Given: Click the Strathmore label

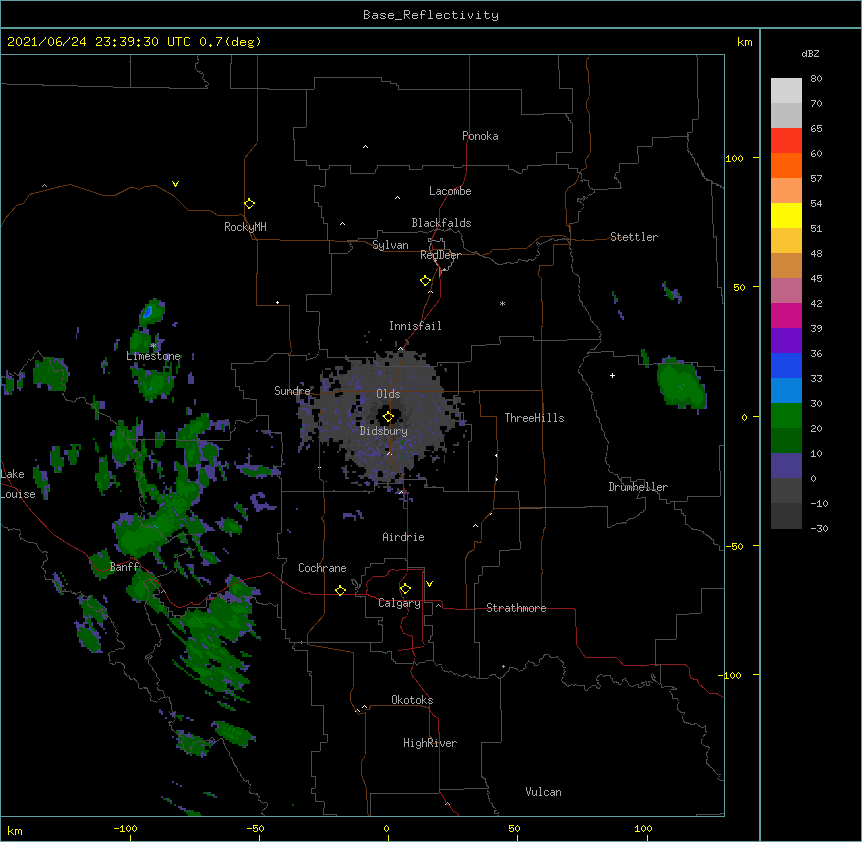Looking at the screenshot, I should [x=516, y=608].
